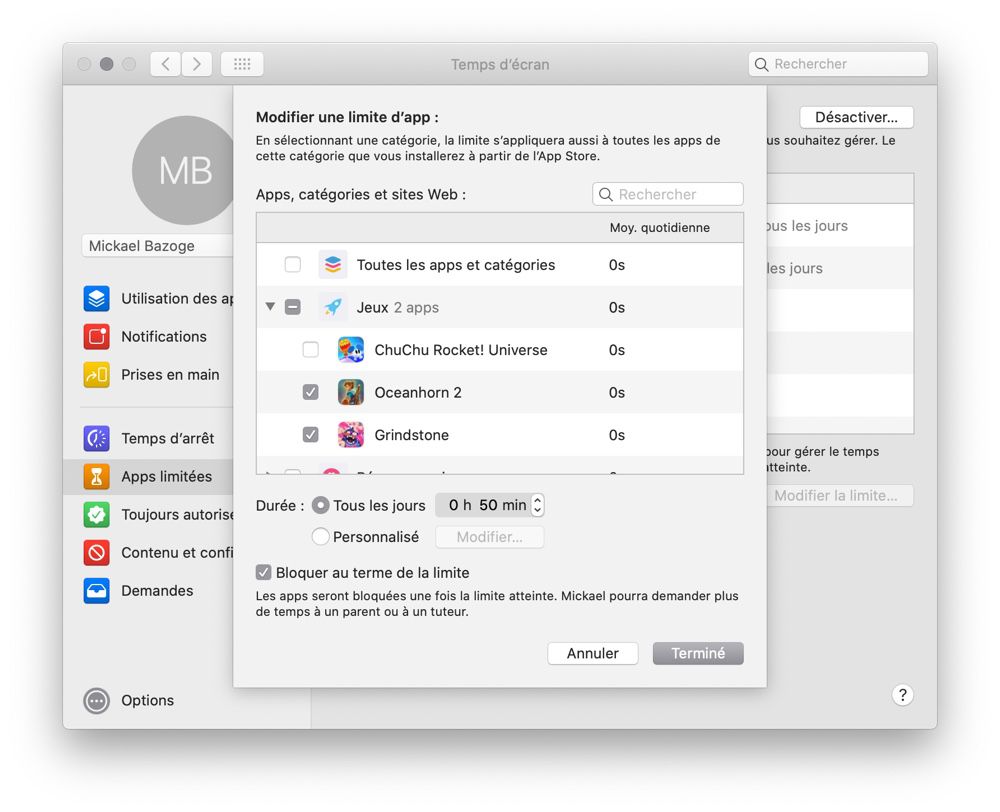Viewport: 1000px width, 812px height.
Task: Click the Grindstone app icon
Action: pos(351,435)
